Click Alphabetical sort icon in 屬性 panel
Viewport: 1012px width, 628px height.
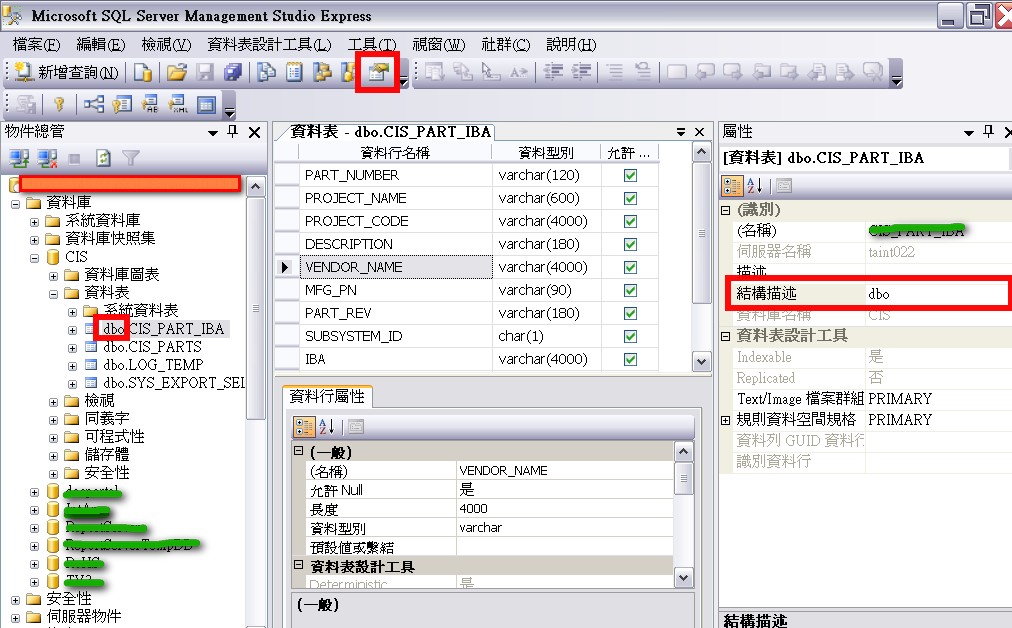pyautogui.click(x=754, y=186)
